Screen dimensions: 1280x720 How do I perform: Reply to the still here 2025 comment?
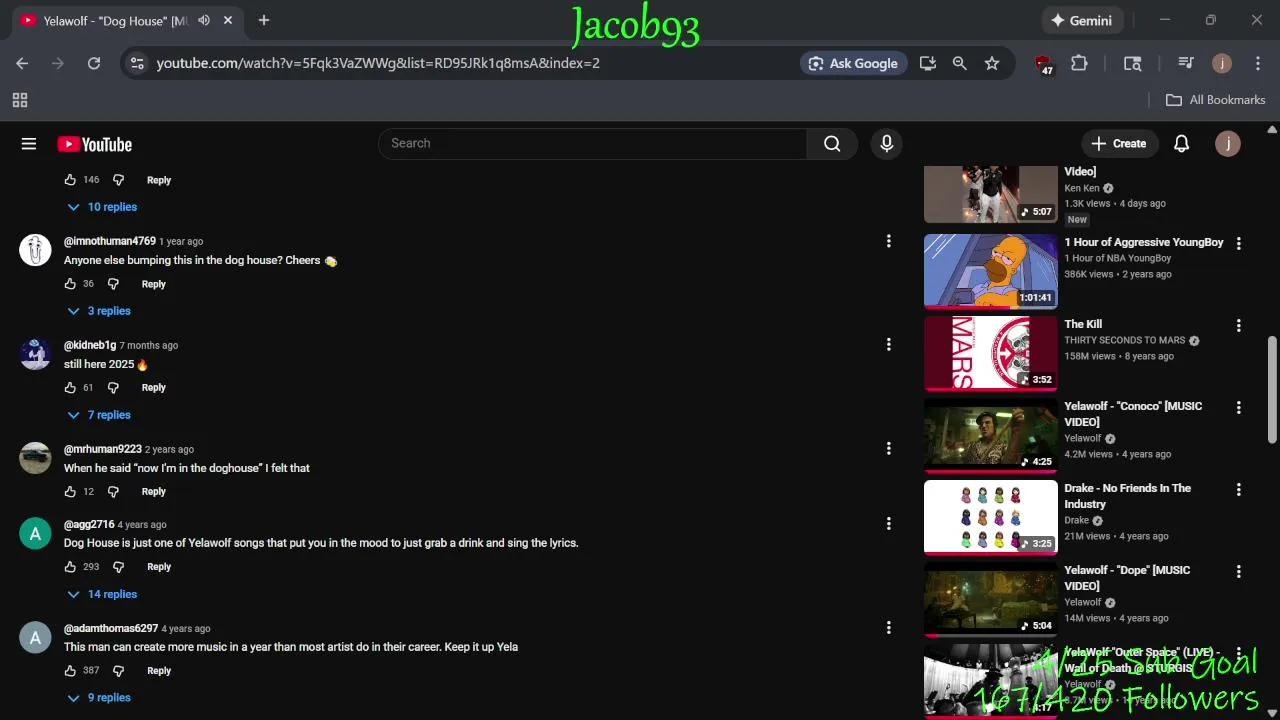(153, 388)
